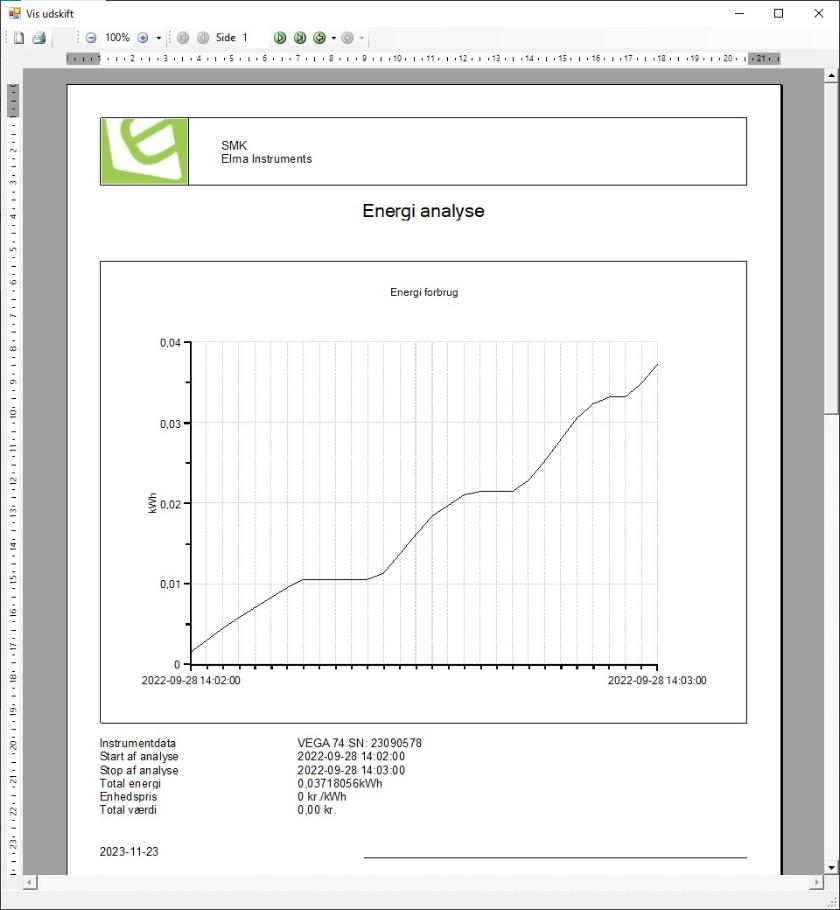This screenshot has width=840, height=910.
Task: Click the chart start time 14:02:00 label
Action: [191, 680]
